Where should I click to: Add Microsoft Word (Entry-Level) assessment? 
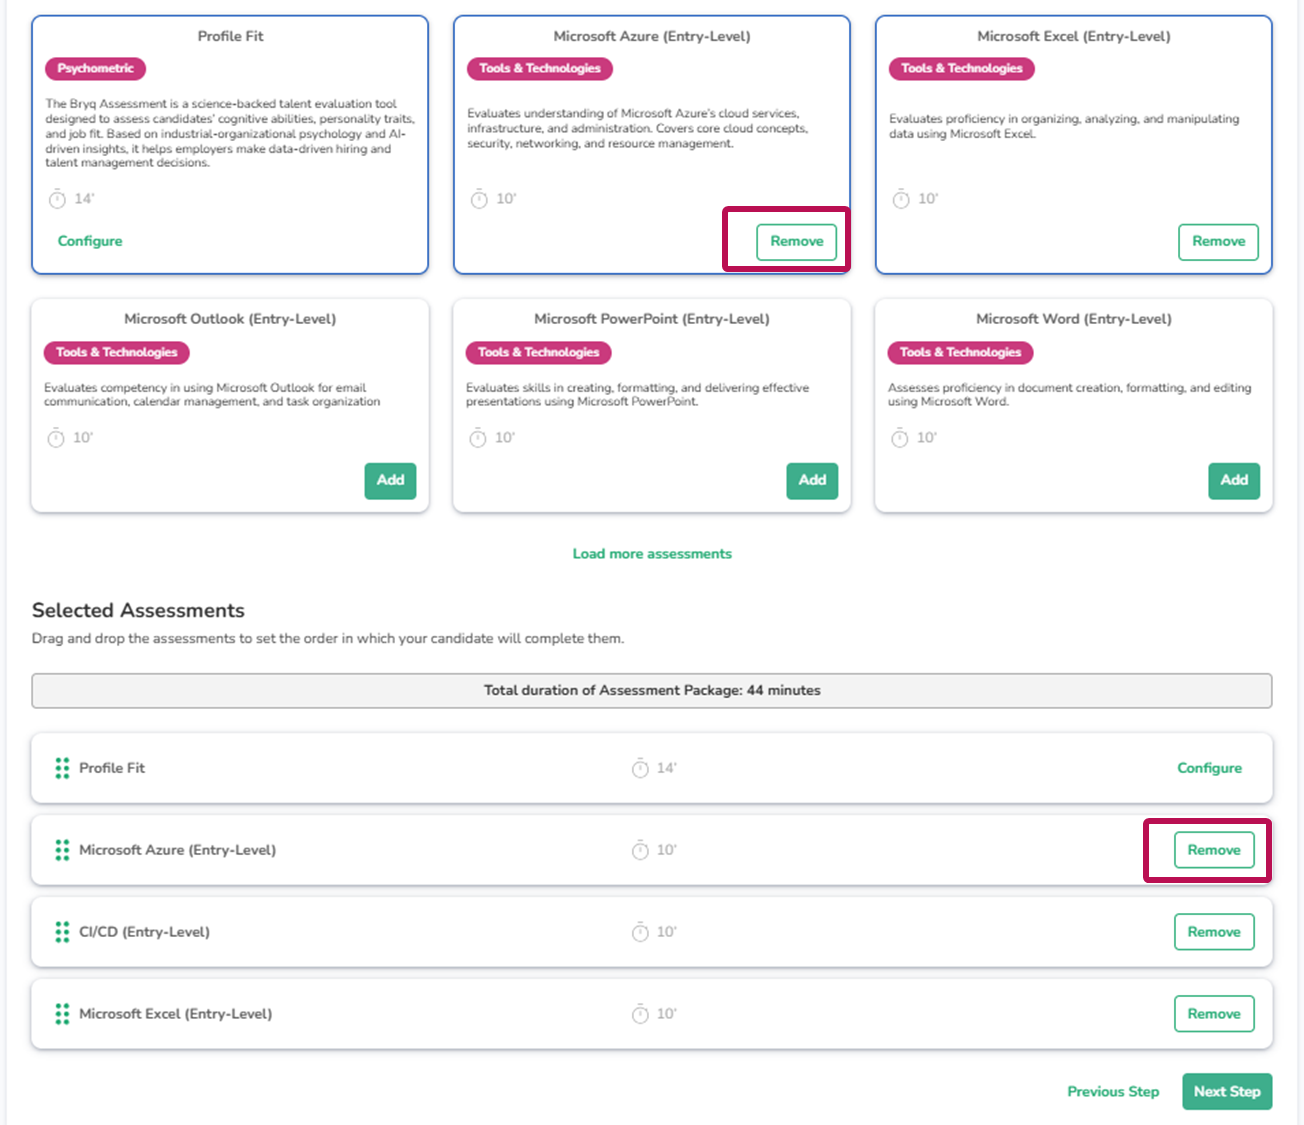click(1234, 480)
